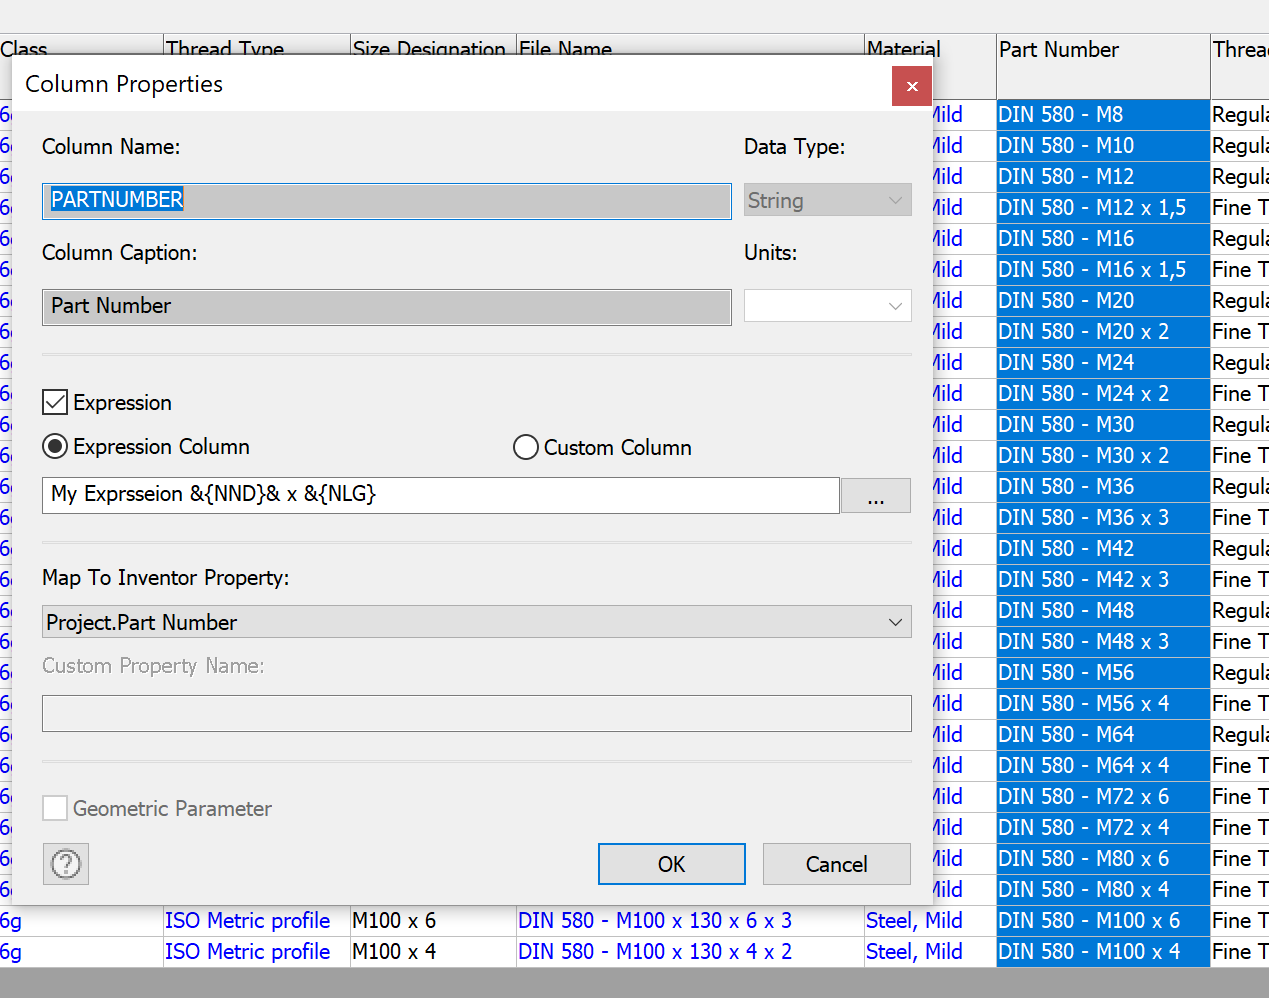Click the expression text field with NND placeholder
The height and width of the screenshot is (998, 1269).
[x=440, y=495]
